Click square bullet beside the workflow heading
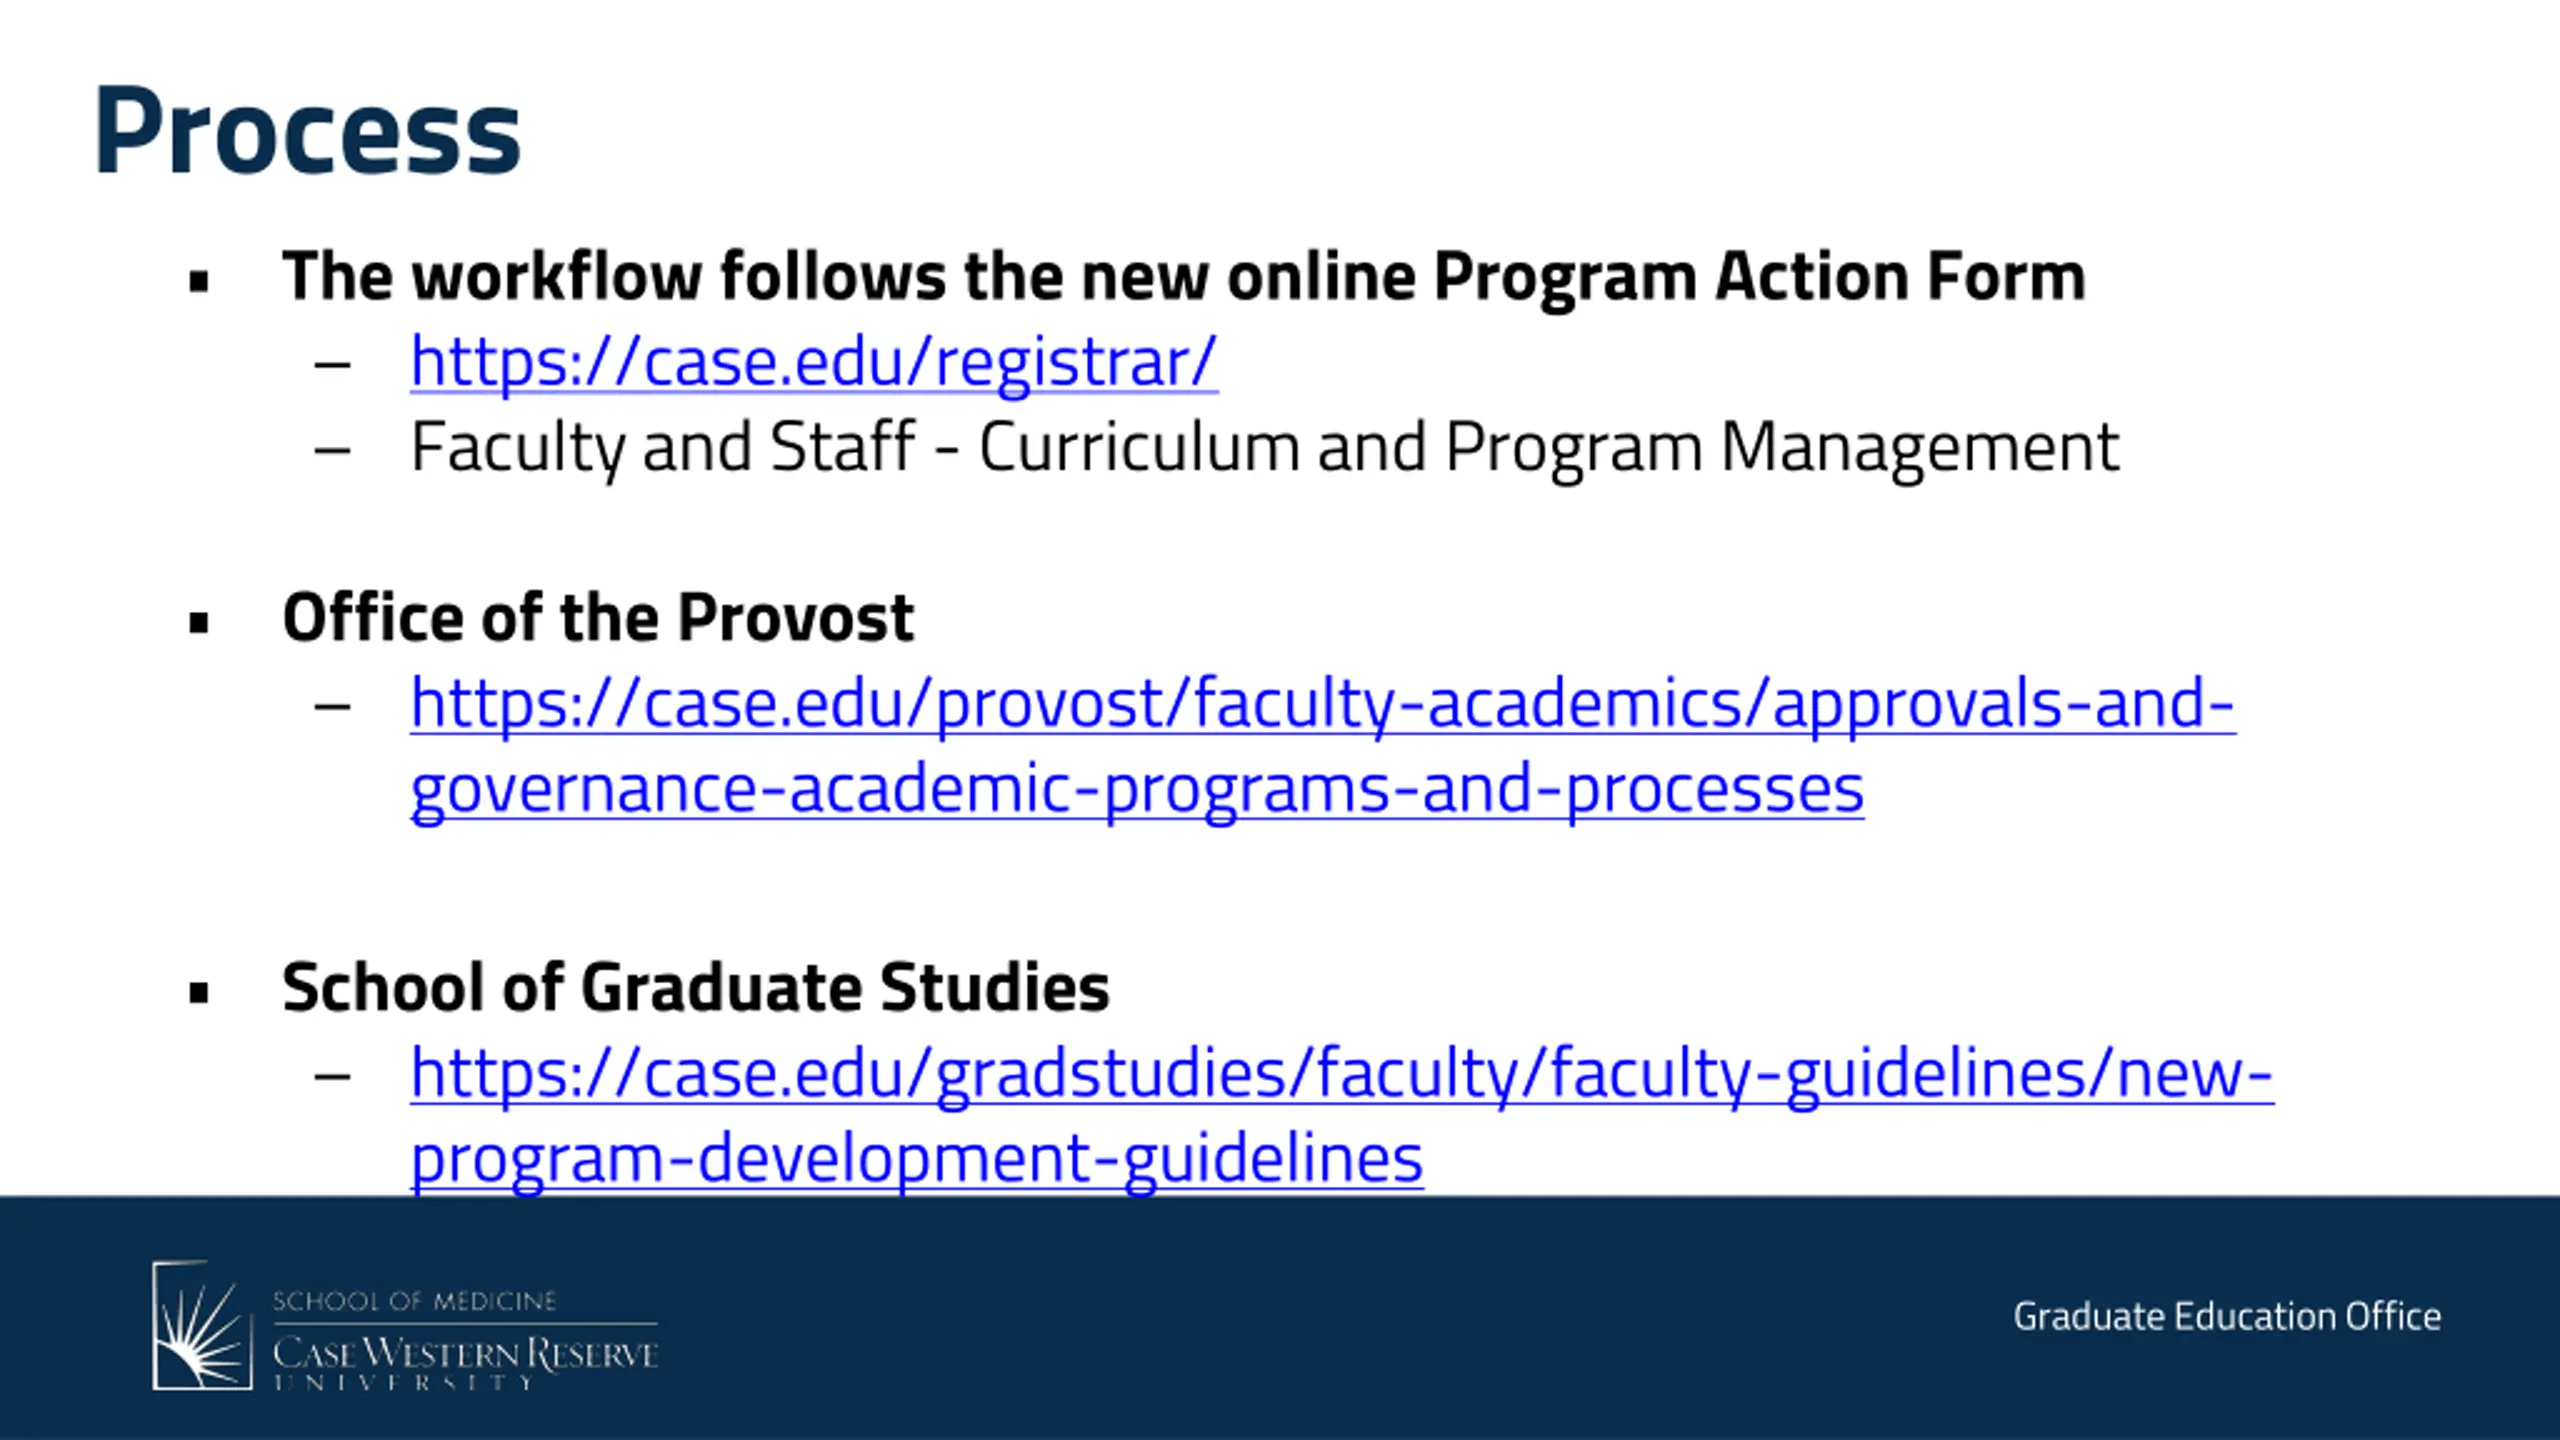 (x=199, y=282)
